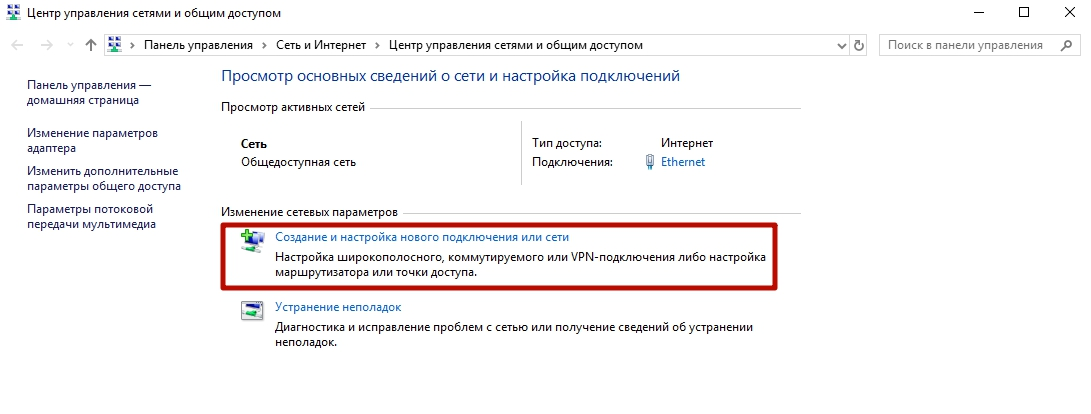Refresh the address bar view
Viewport: 1091px width, 414px height.
click(858, 45)
